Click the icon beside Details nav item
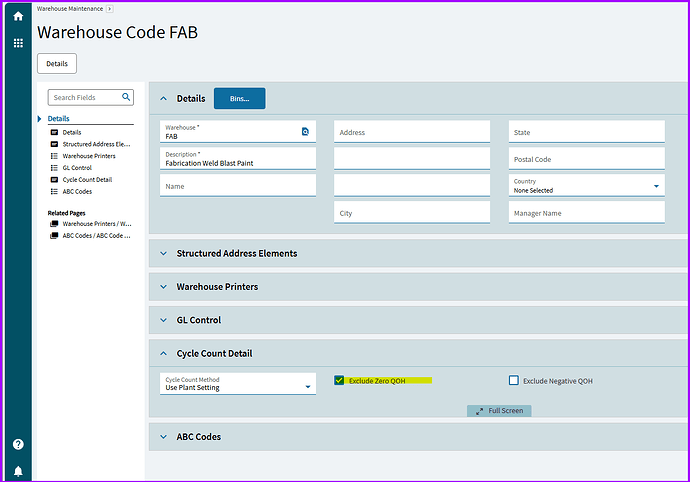This screenshot has width=690, height=482. (54, 132)
